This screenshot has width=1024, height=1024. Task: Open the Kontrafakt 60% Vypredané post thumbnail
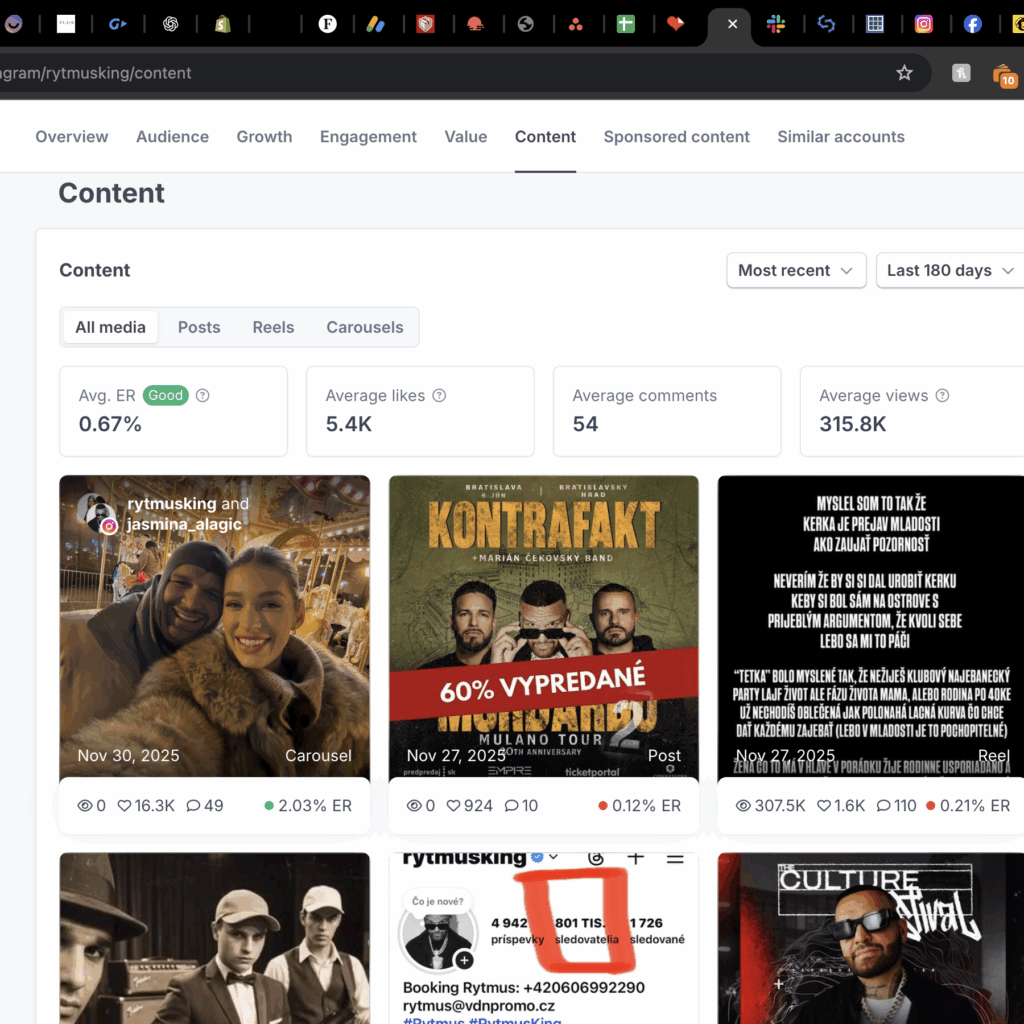click(543, 625)
